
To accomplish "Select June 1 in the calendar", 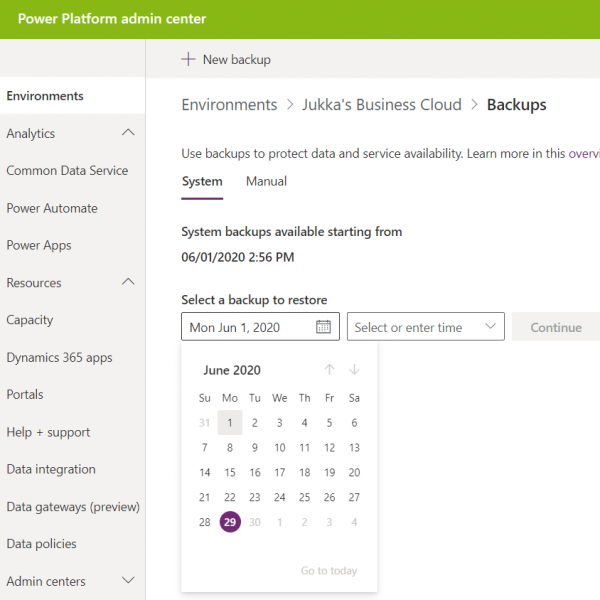I will (230, 422).
